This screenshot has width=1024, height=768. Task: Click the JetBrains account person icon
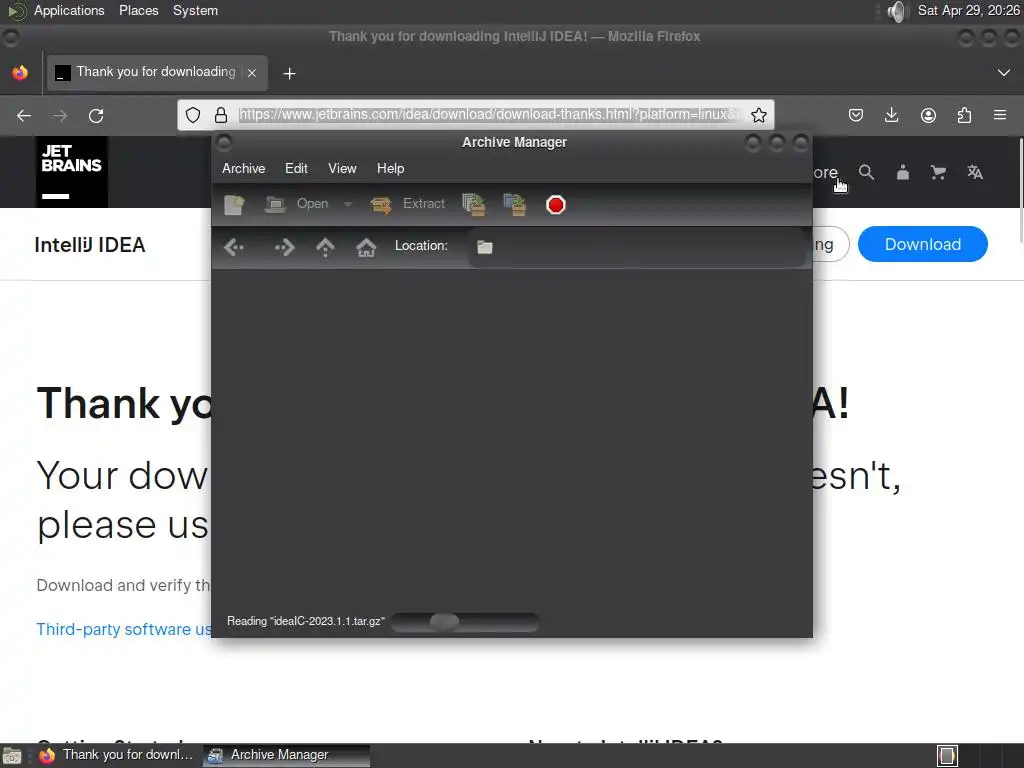tap(903, 172)
